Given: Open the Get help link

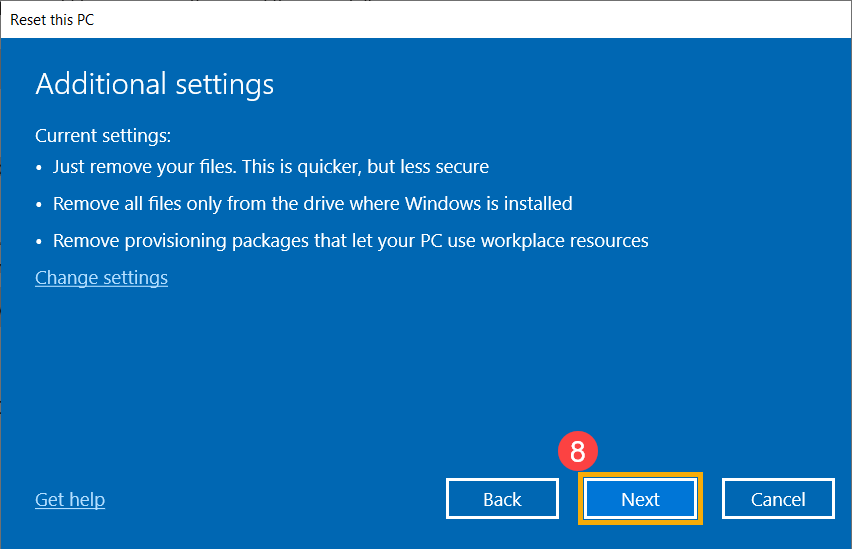Looking at the screenshot, I should (70, 500).
